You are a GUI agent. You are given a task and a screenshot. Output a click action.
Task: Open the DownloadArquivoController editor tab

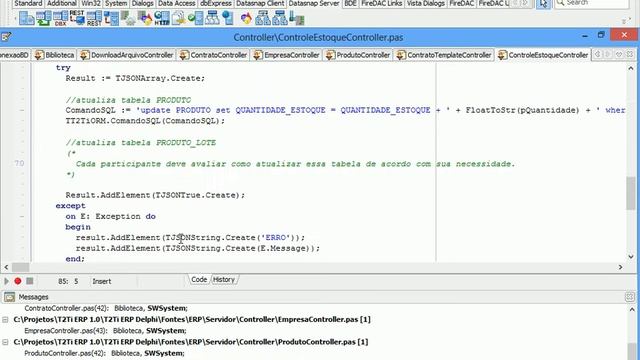(127, 55)
